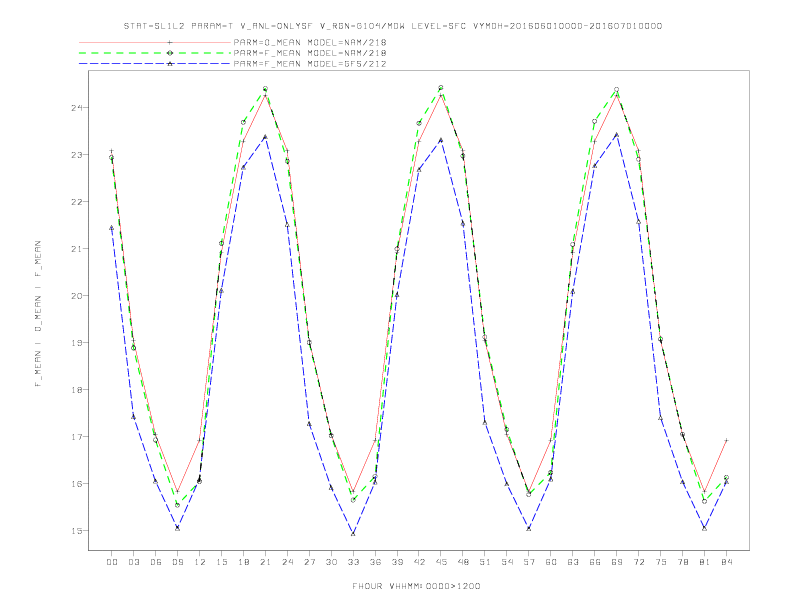The width and height of the screenshot is (792, 612).
Task: Click y-axis tick label 17
Action: click(x=76, y=436)
